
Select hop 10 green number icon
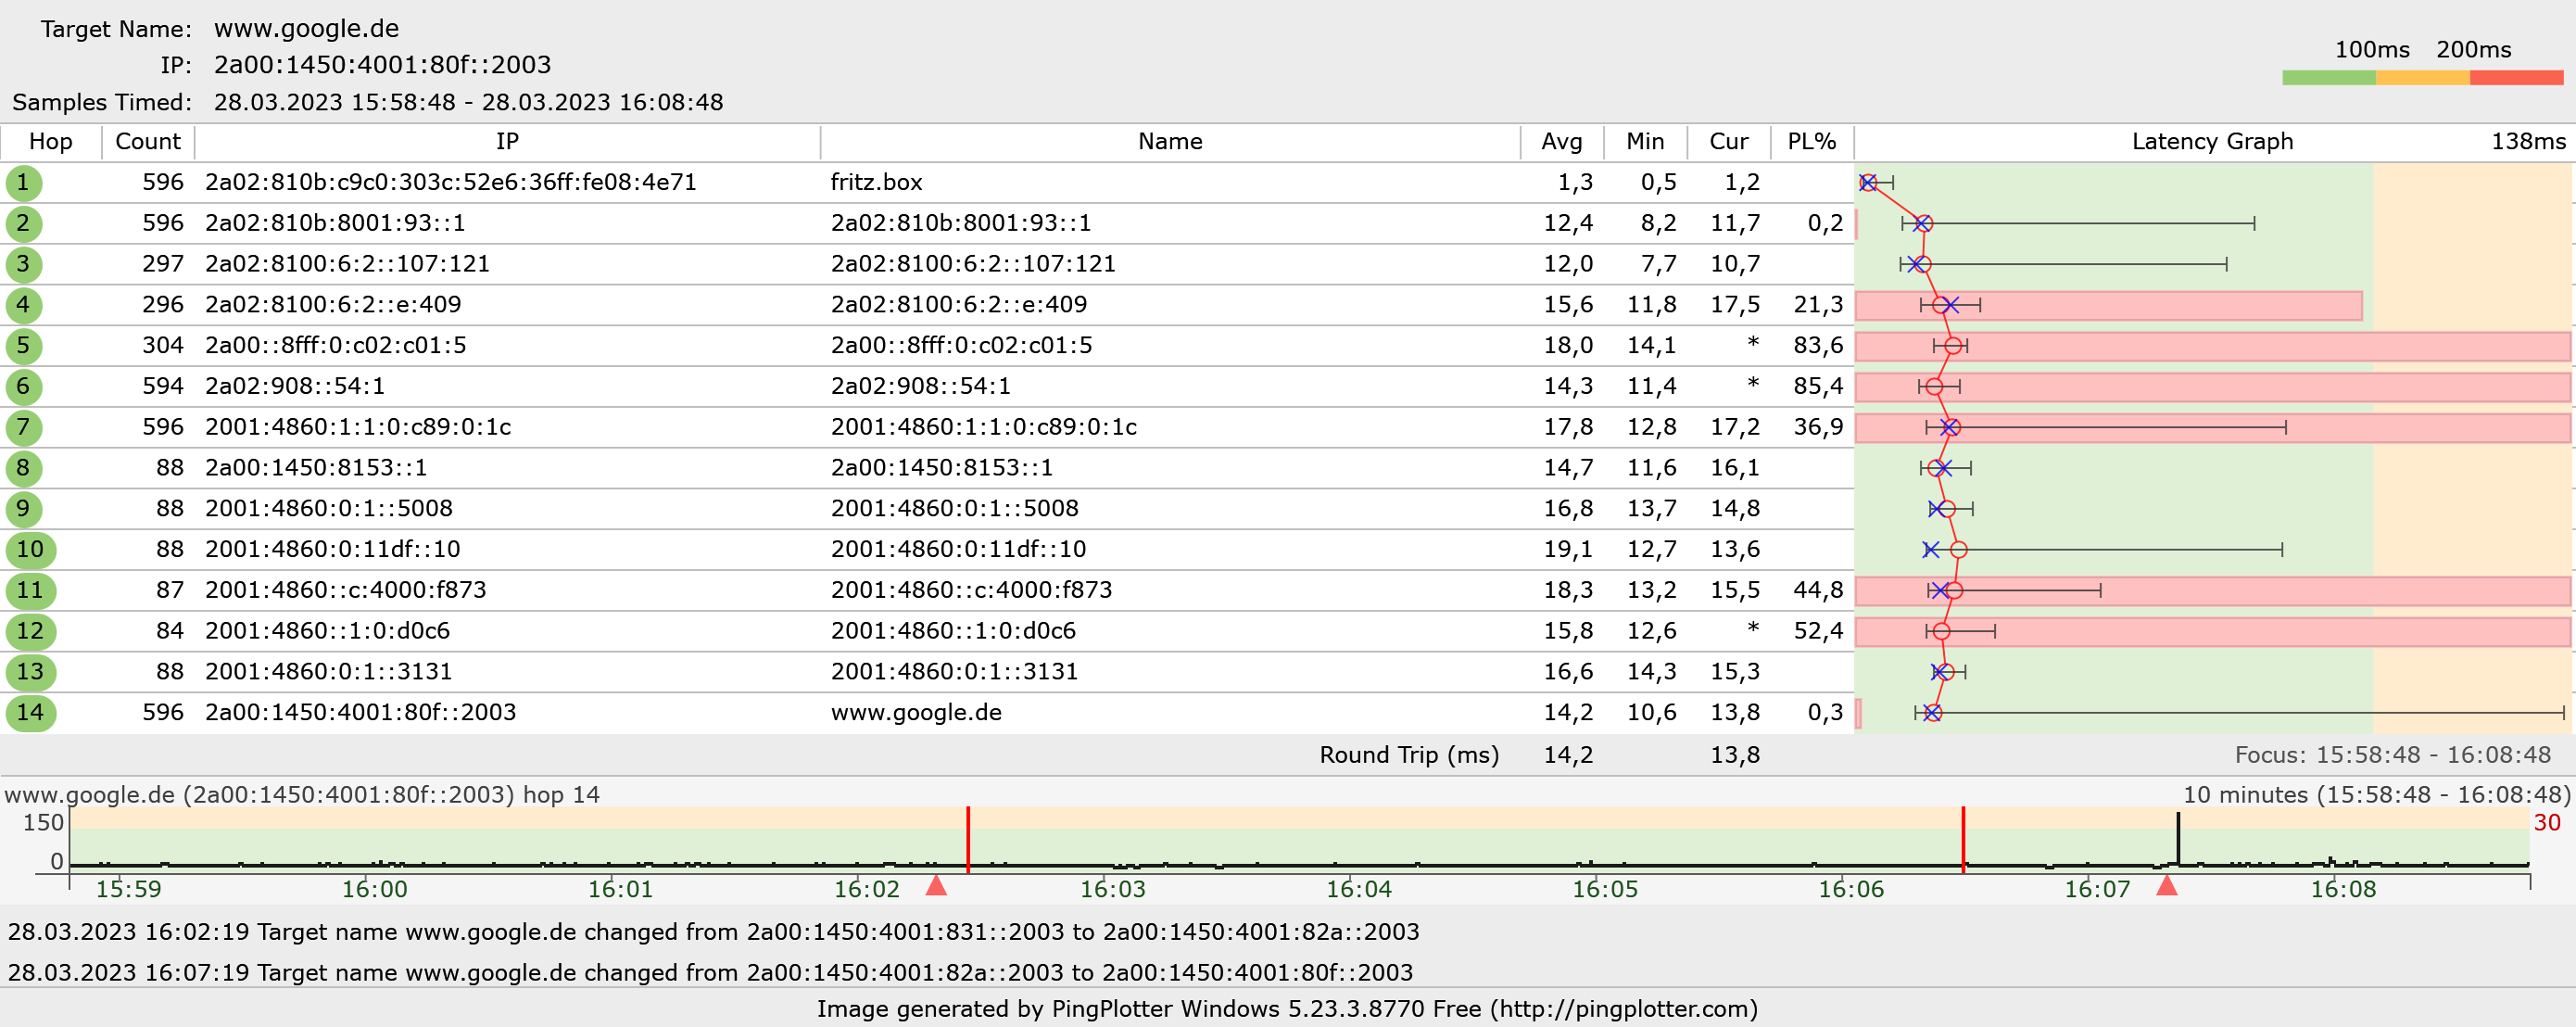pyautogui.click(x=30, y=550)
